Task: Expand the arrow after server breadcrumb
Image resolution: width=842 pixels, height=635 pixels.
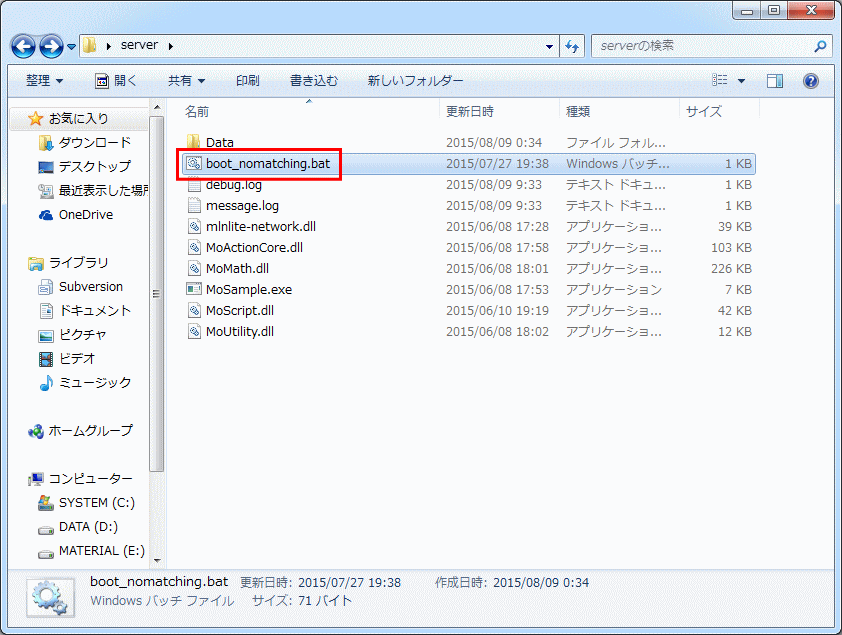Action: click(x=171, y=46)
